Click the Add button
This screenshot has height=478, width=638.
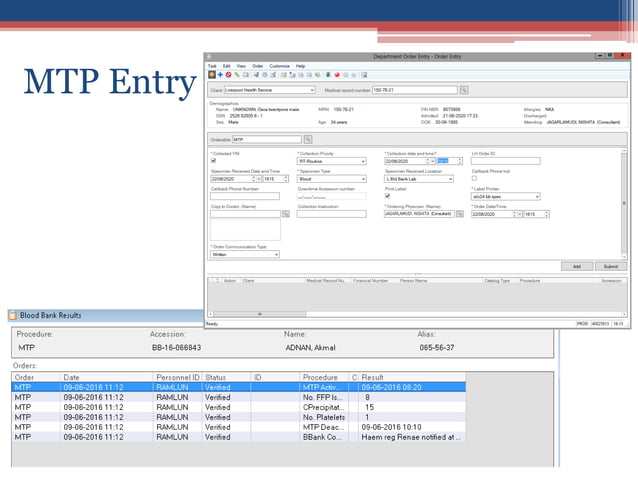[576, 266]
